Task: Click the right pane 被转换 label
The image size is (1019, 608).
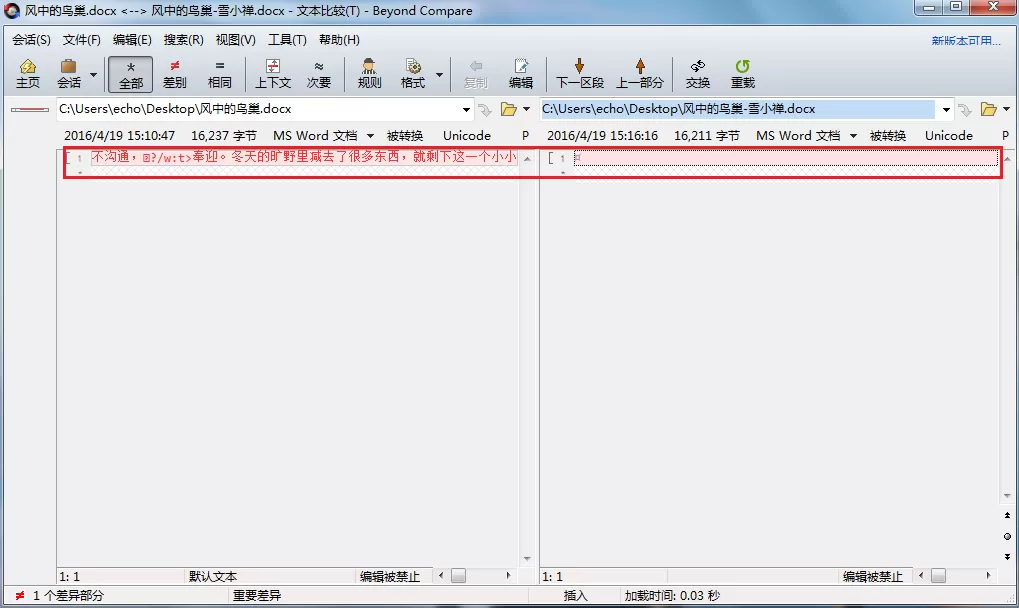Action: [x=888, y=136]
